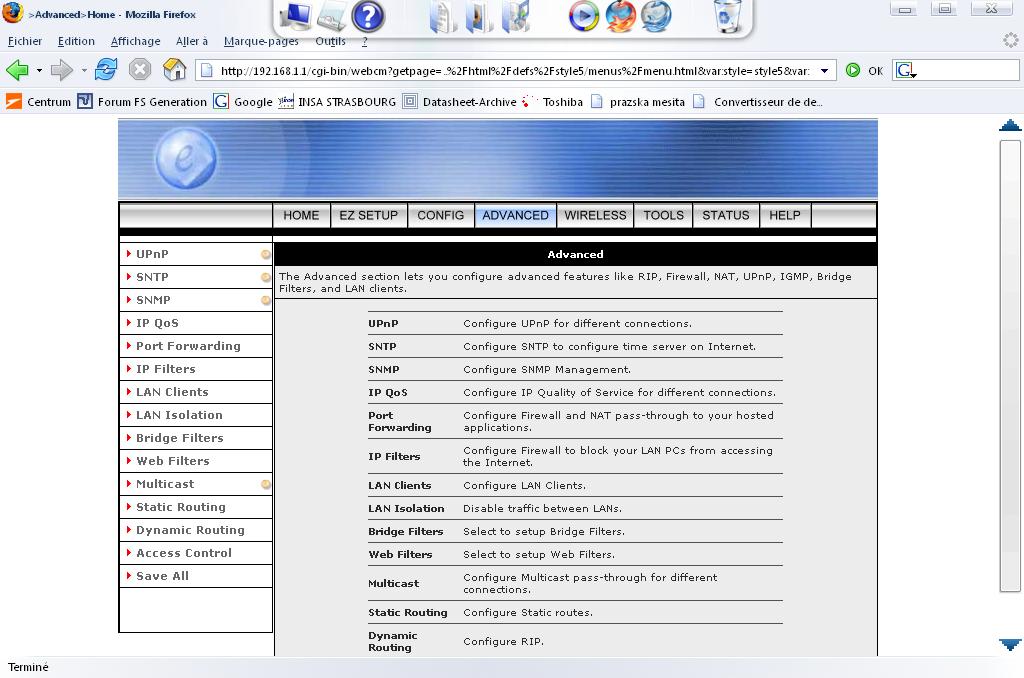Click the grey stop loading button
Screen dimensions: 1024x678
pyautogui.click(x=140, y=69)
